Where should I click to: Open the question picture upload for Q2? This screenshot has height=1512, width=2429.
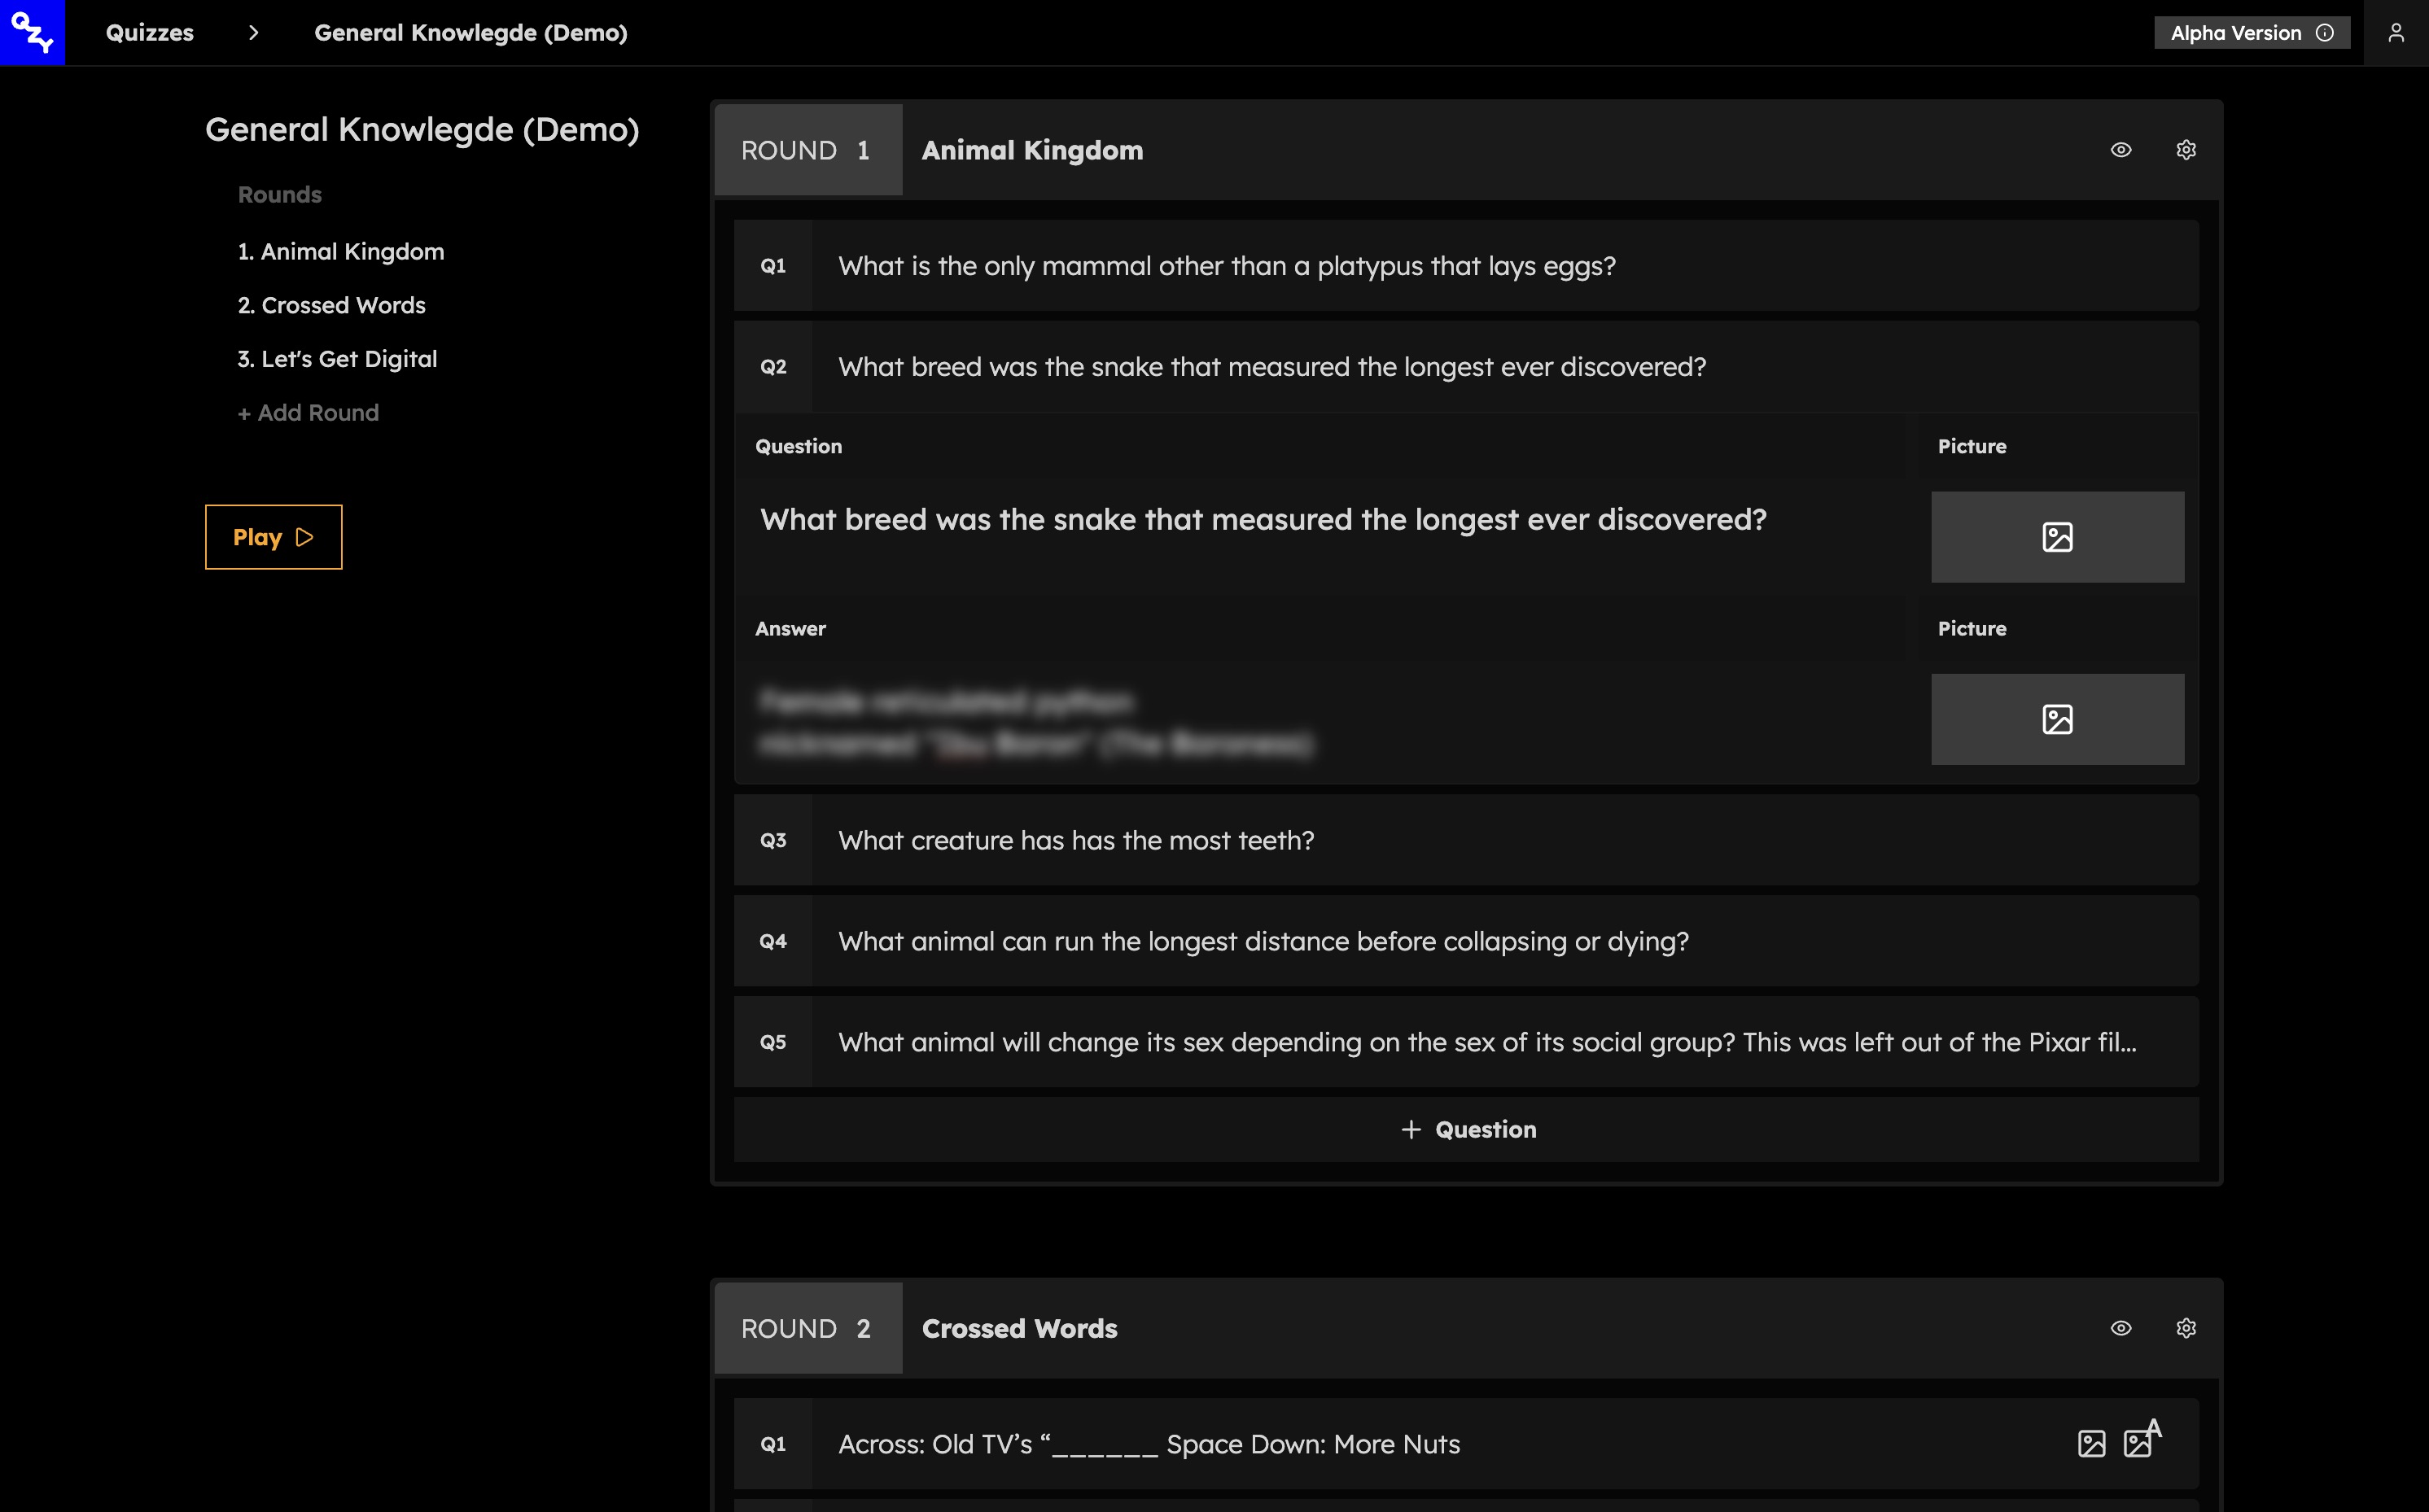pos(2057,536)
